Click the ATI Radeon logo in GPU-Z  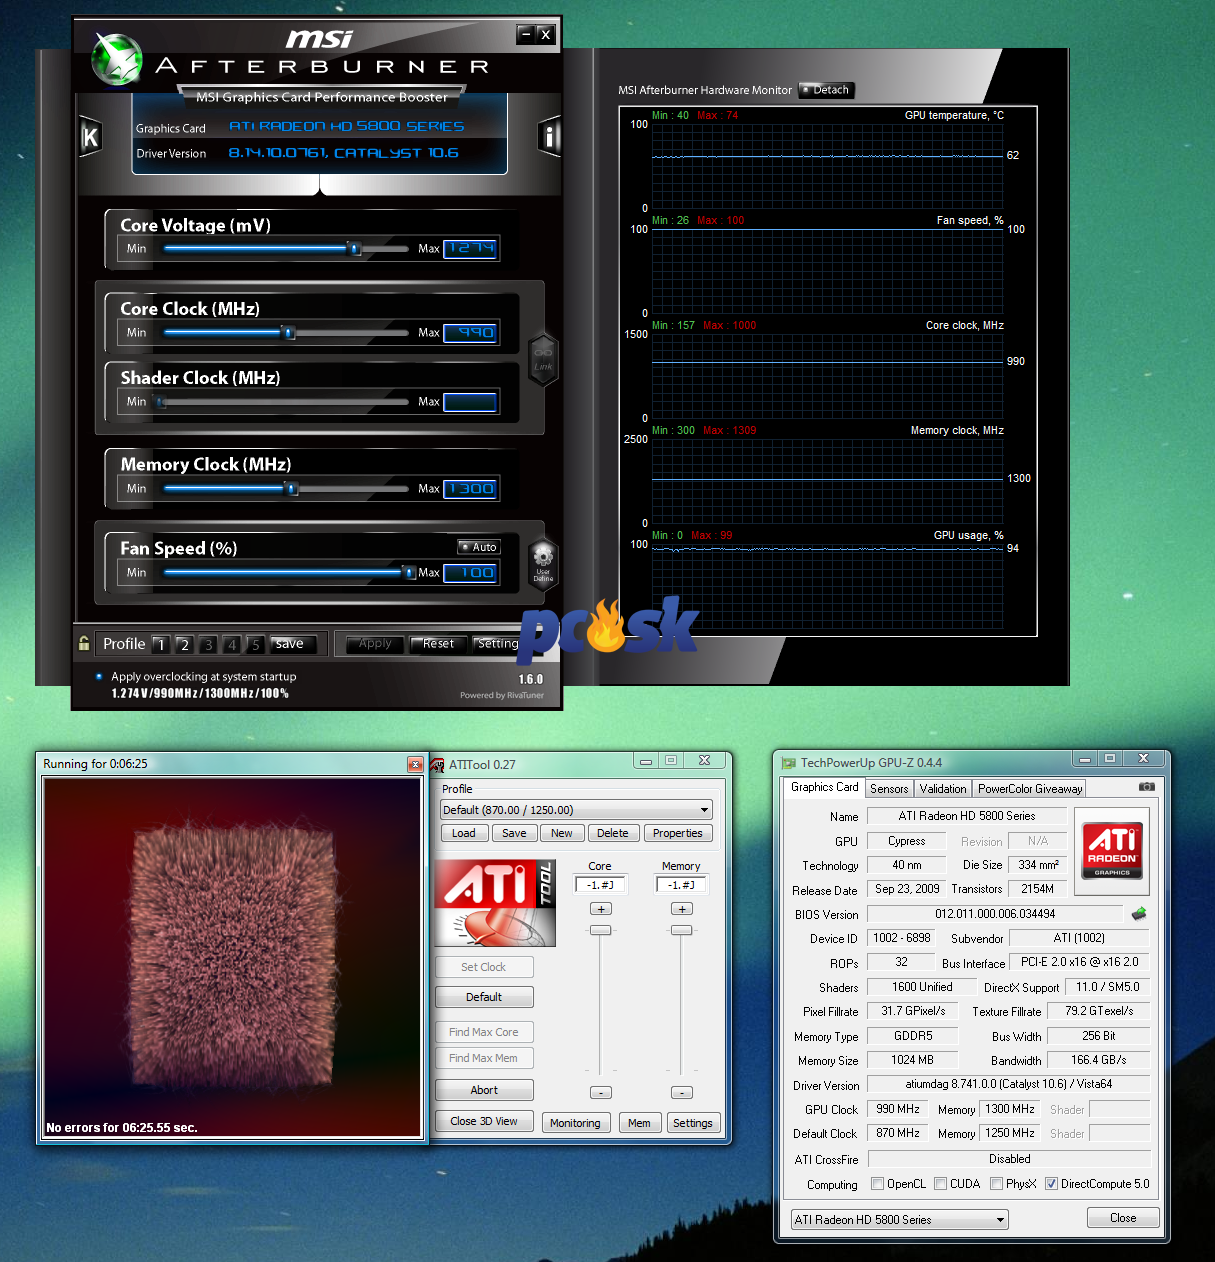click(x=1112, y=851)
